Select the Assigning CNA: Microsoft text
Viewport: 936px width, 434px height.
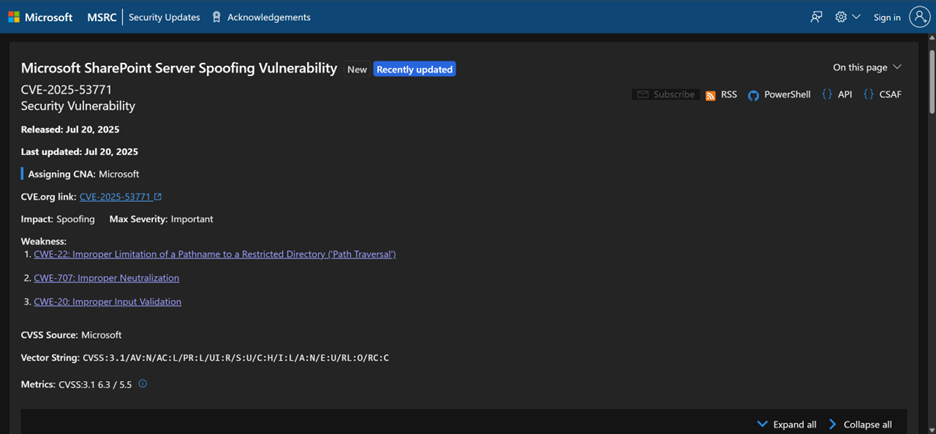click(84, 174)
